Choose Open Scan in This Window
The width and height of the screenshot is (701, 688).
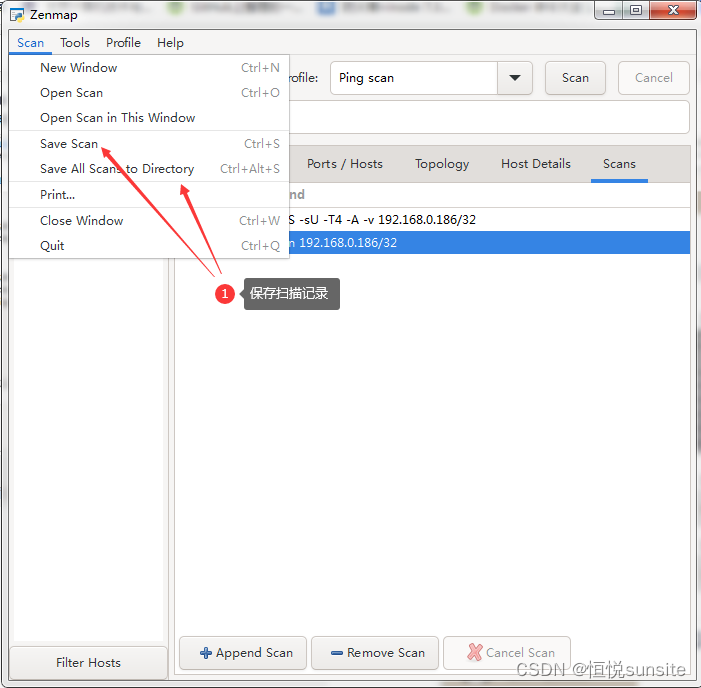click(x=149, y=118)
